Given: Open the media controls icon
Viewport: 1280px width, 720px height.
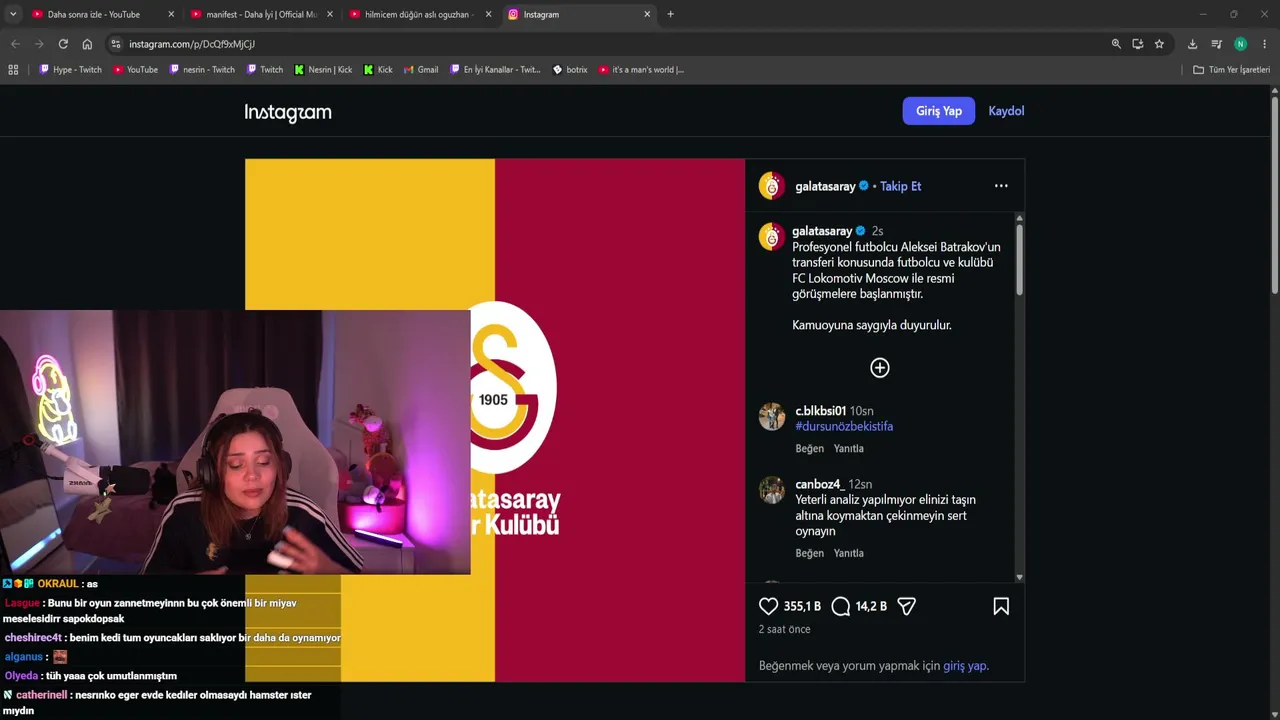Looking at the screenshot, I should pos(1216,44).
